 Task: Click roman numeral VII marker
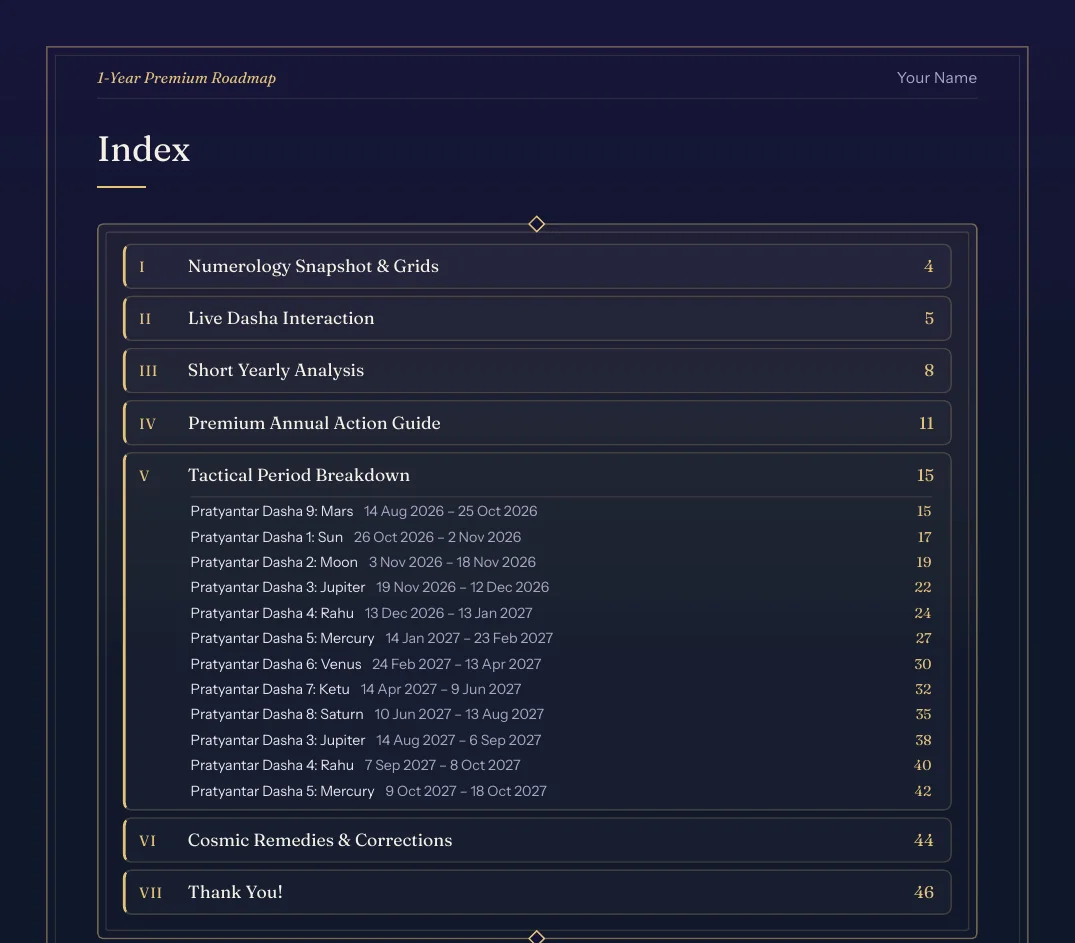pyautogui.click(x=151, y=893)
